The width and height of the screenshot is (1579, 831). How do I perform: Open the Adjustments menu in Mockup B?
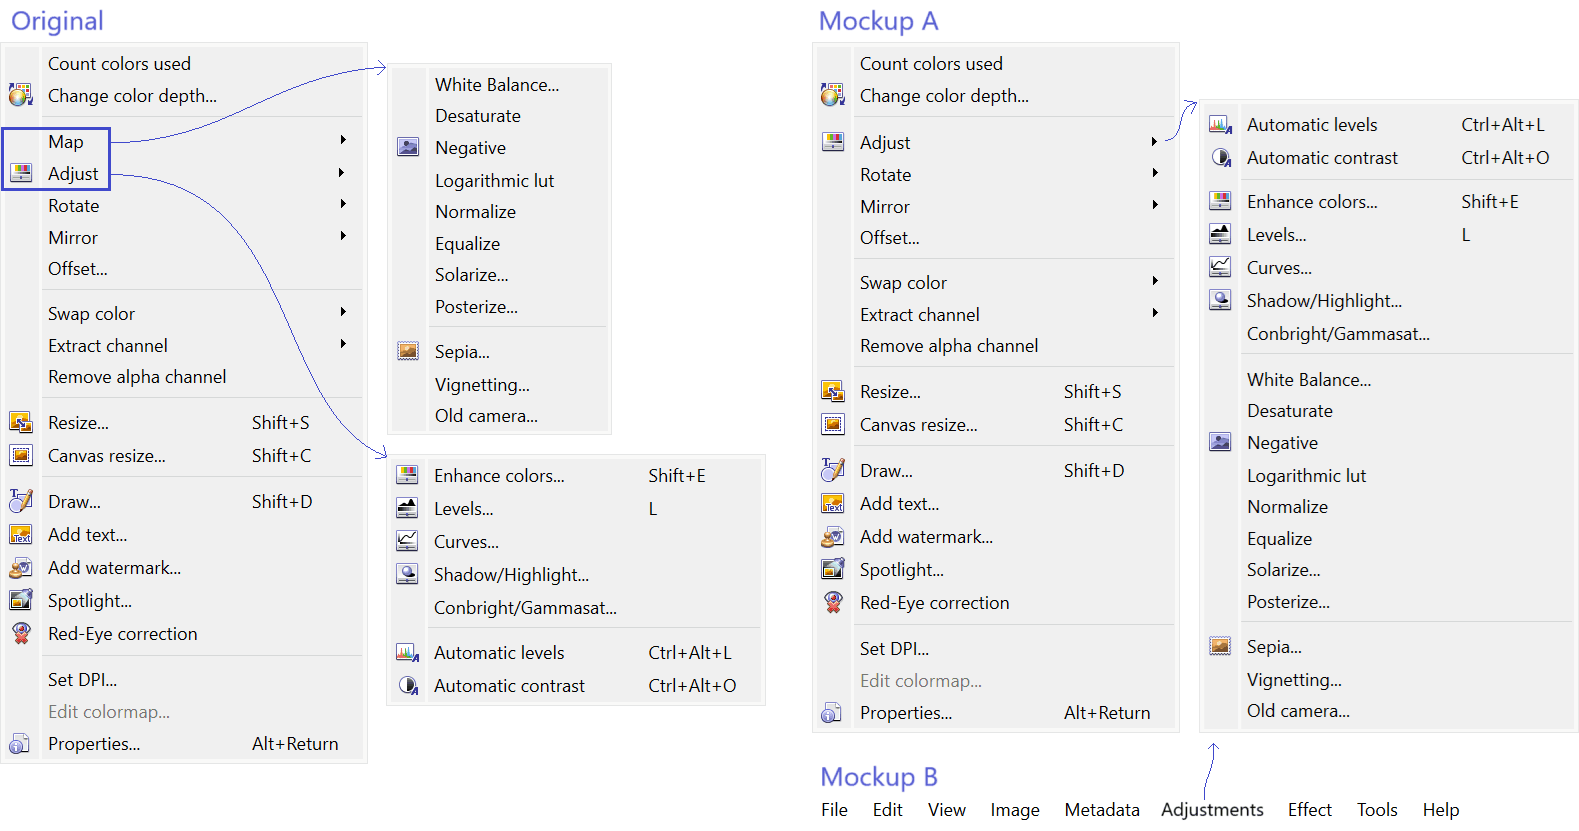1212,810
